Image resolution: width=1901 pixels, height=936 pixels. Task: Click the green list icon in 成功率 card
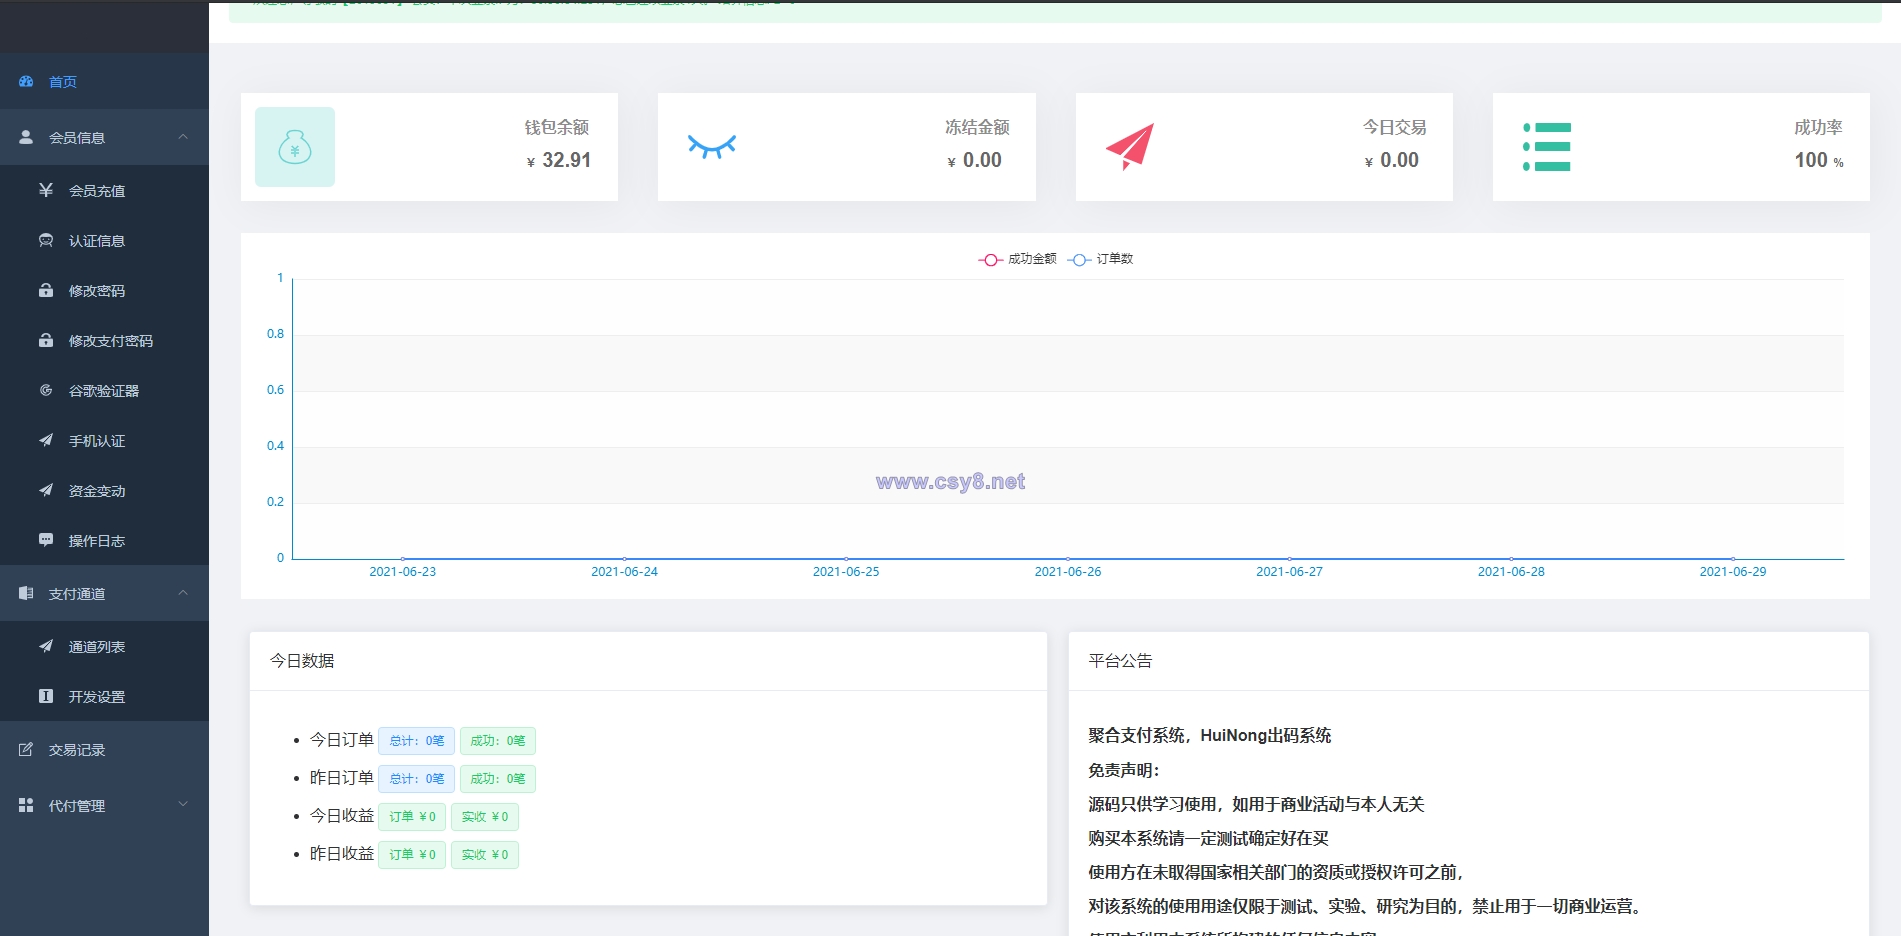(1547, 147)
